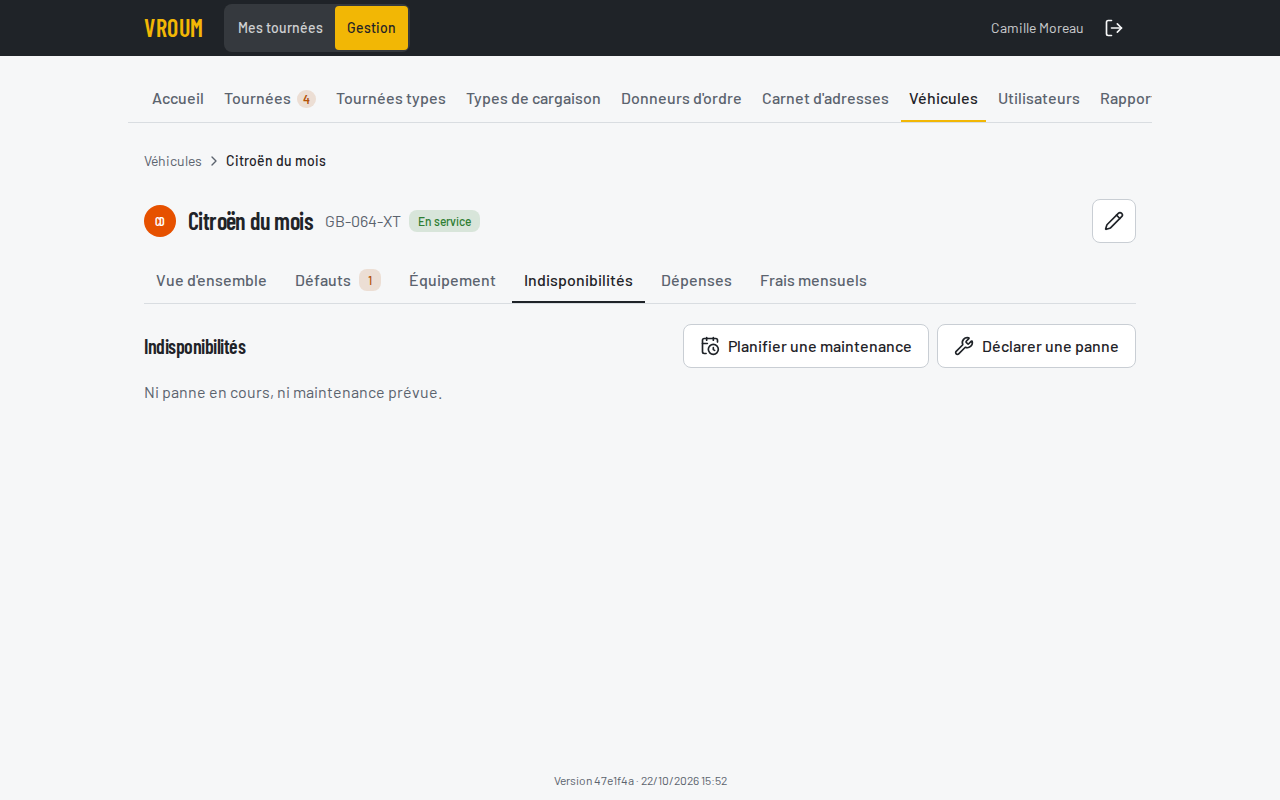Image resolution: width=1280 pixels, height=800 pixels.
Task: Click the Camille Moreau user name
Action: pos(1037,28)
